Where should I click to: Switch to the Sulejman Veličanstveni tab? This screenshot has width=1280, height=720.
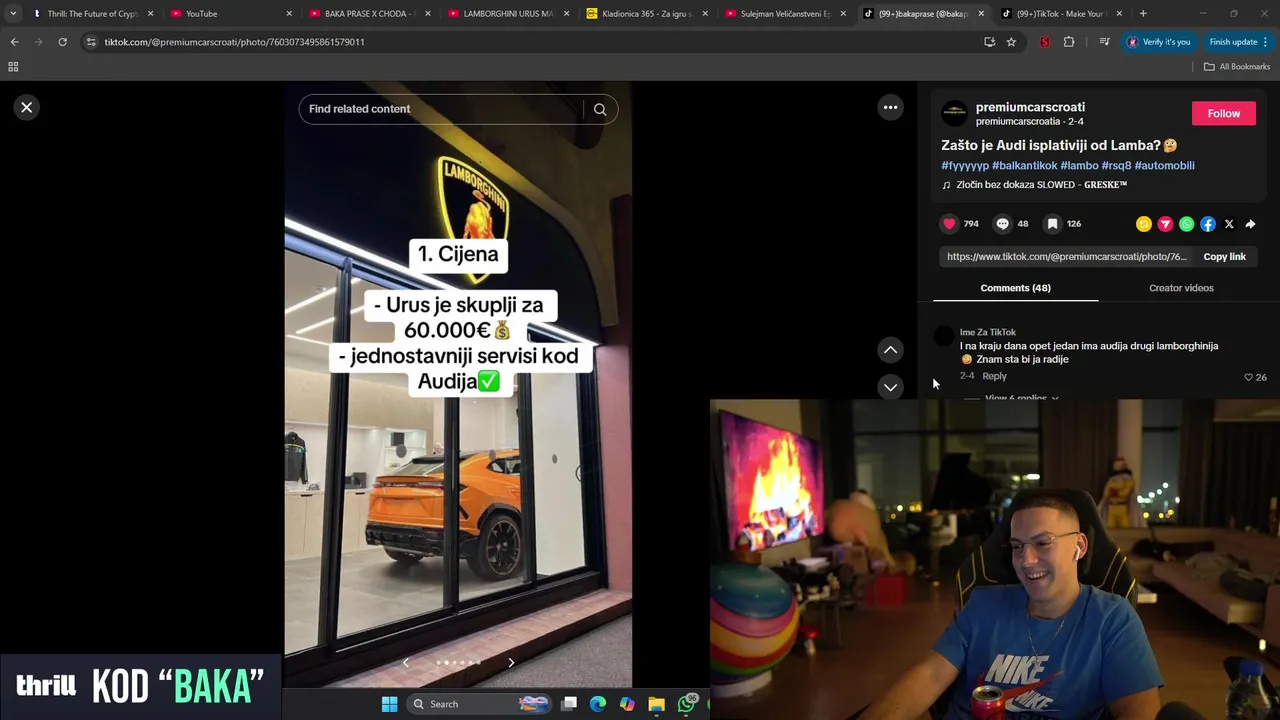coord(785,14)
